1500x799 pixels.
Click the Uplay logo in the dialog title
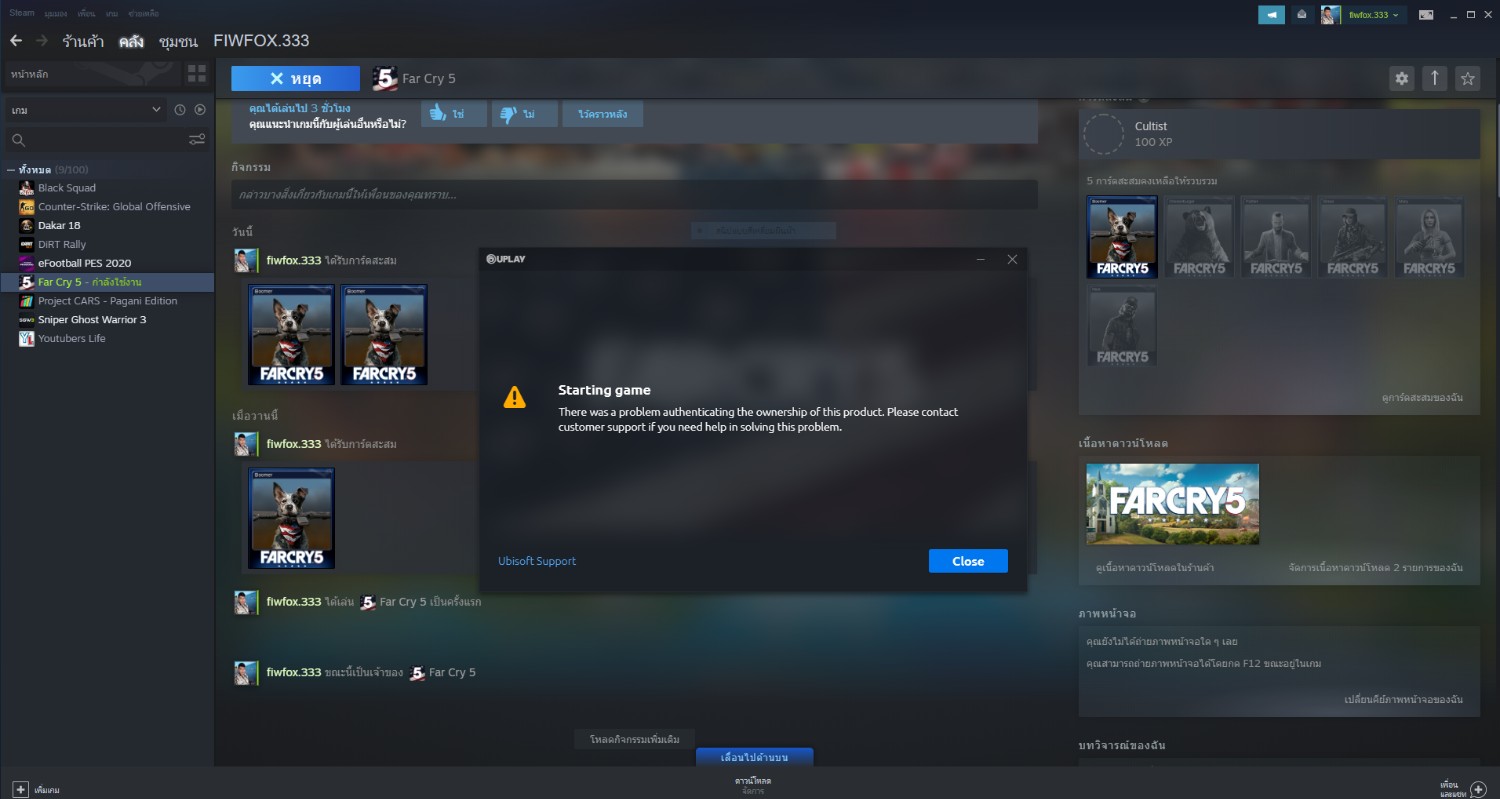(x=506, y=259)
